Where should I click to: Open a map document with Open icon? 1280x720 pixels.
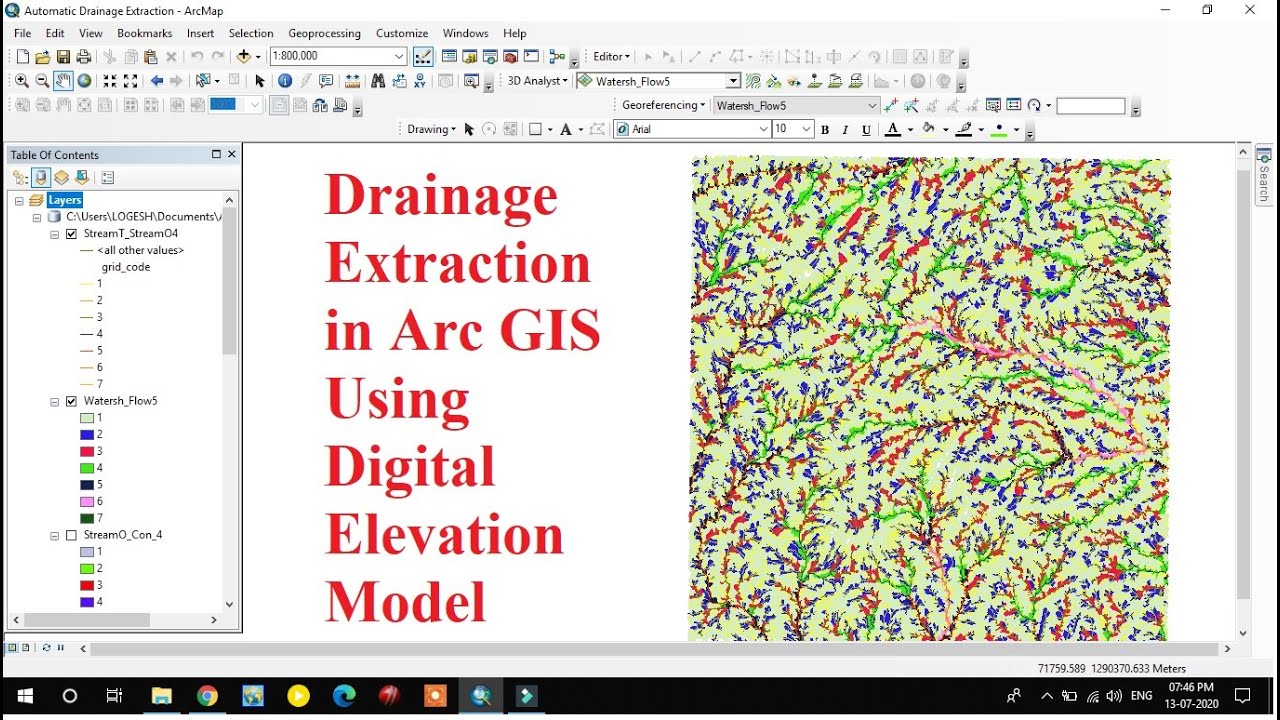point(43,57)
